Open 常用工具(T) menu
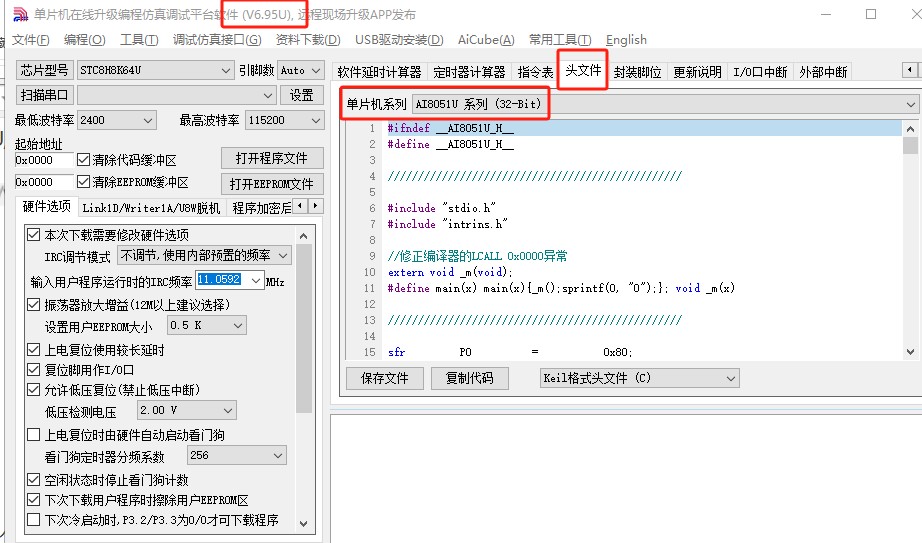922x543 pixels. 560,40
